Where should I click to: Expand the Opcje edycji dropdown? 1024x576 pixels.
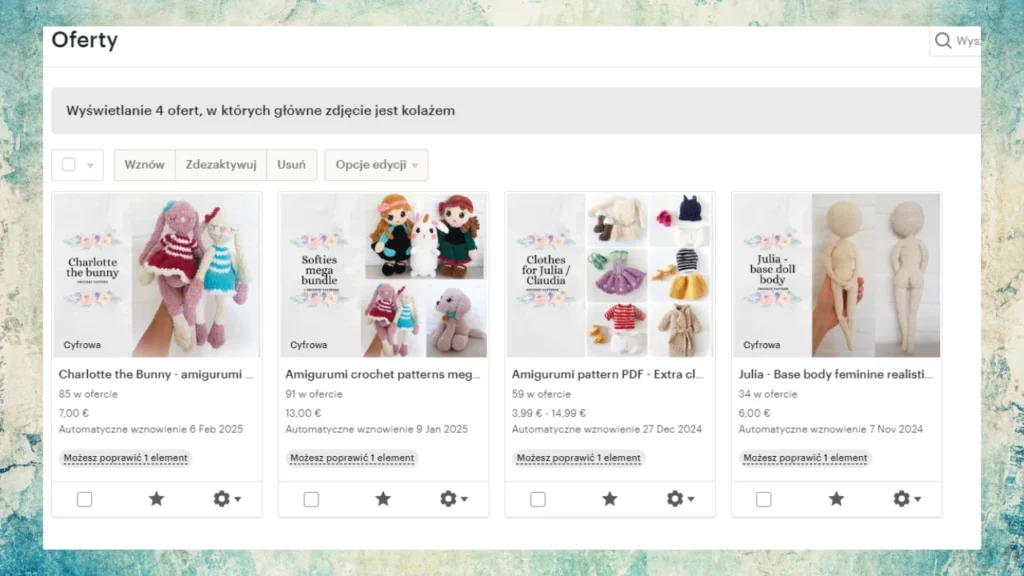[376, 165]
